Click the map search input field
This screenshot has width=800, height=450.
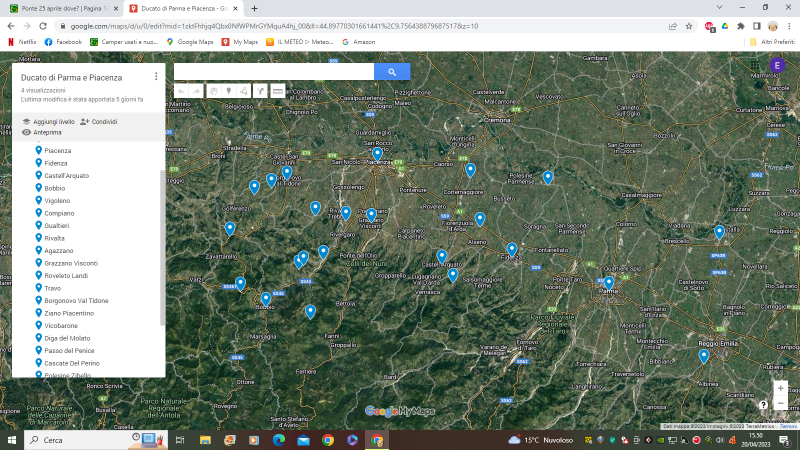pos(273,72)
